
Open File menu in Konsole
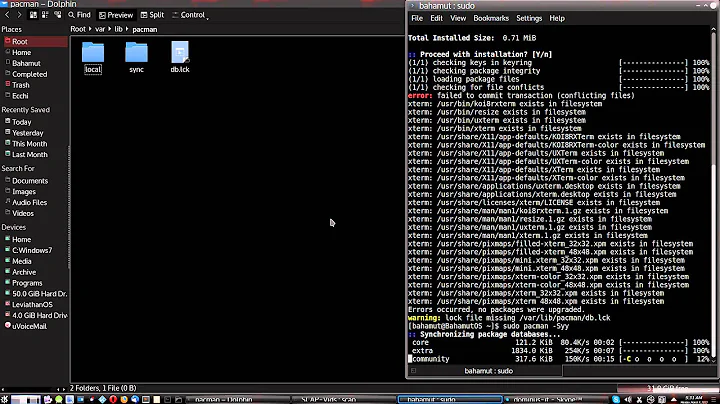[417, 18]
